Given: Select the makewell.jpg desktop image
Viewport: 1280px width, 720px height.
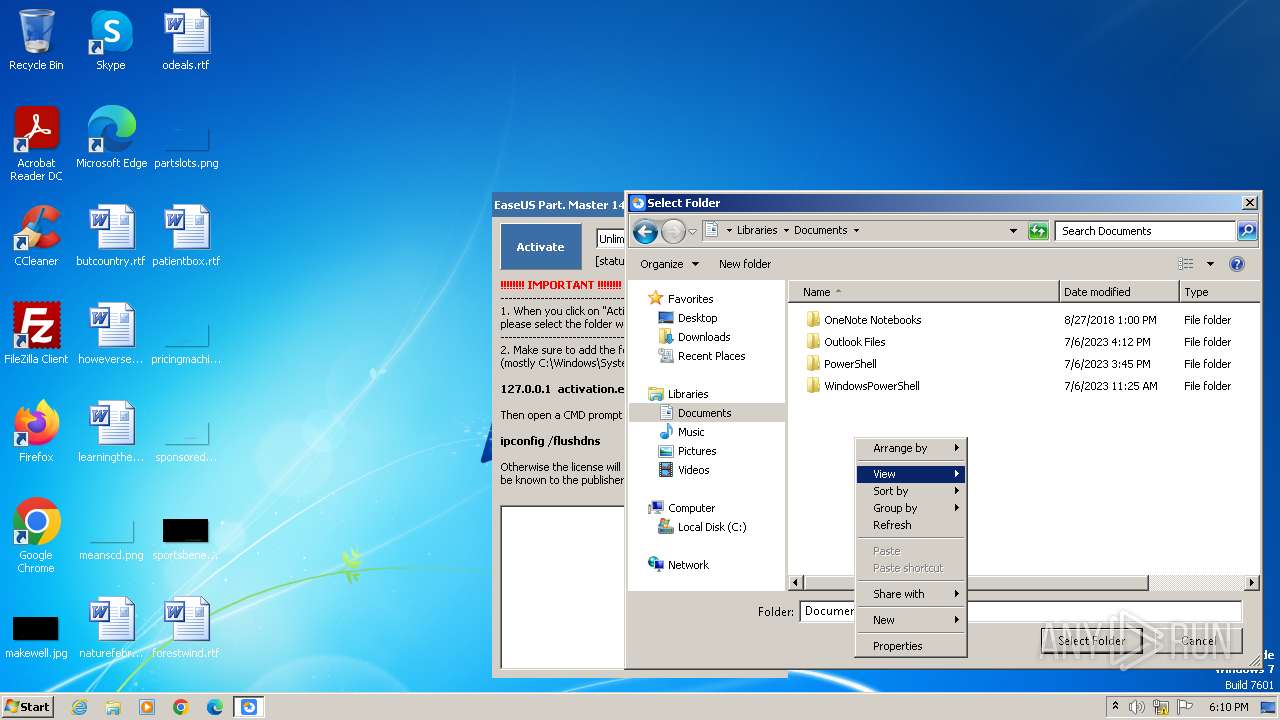Looking at the screenshot, I should click(x=36, y=635).
